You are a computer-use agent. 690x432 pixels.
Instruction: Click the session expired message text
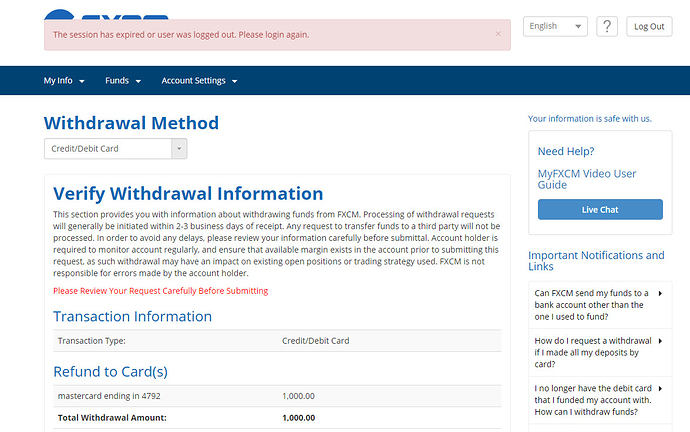pyautogui.click(x=181, y=34)
